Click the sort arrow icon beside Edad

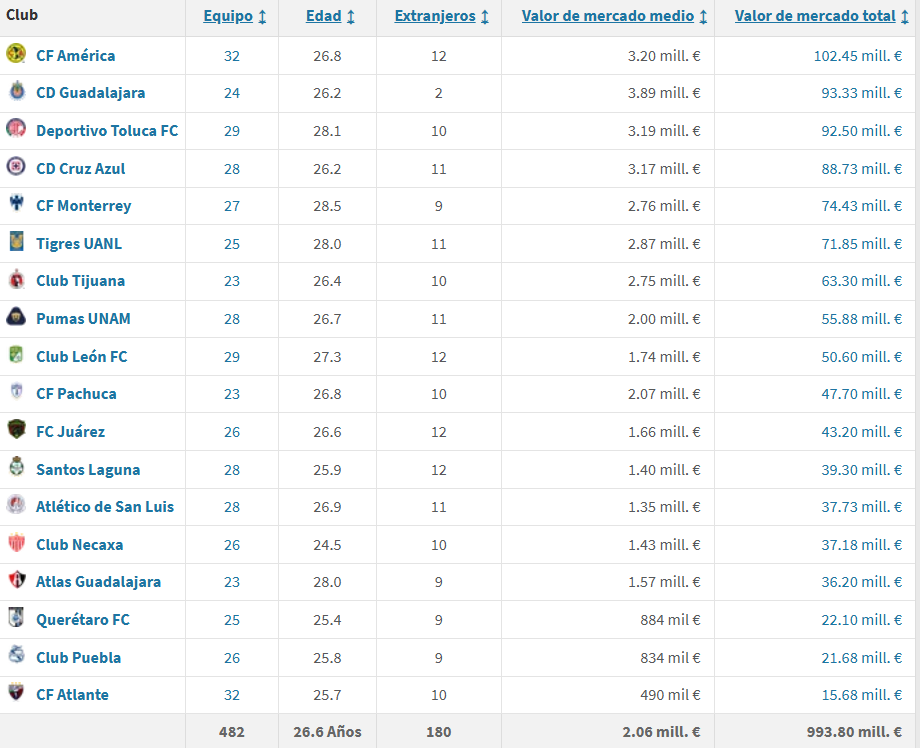[x=351, y=17]
